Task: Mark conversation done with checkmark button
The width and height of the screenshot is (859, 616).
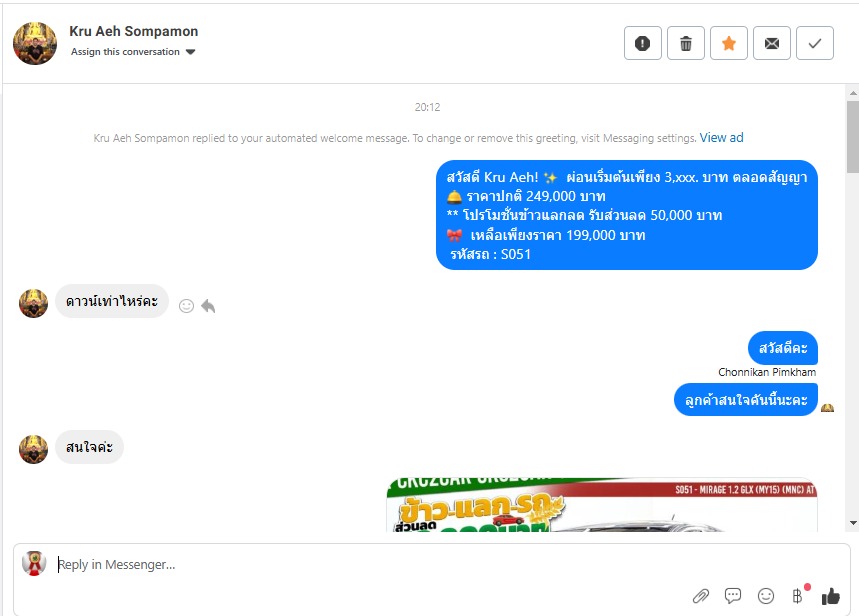Action: tap(815, 43)
